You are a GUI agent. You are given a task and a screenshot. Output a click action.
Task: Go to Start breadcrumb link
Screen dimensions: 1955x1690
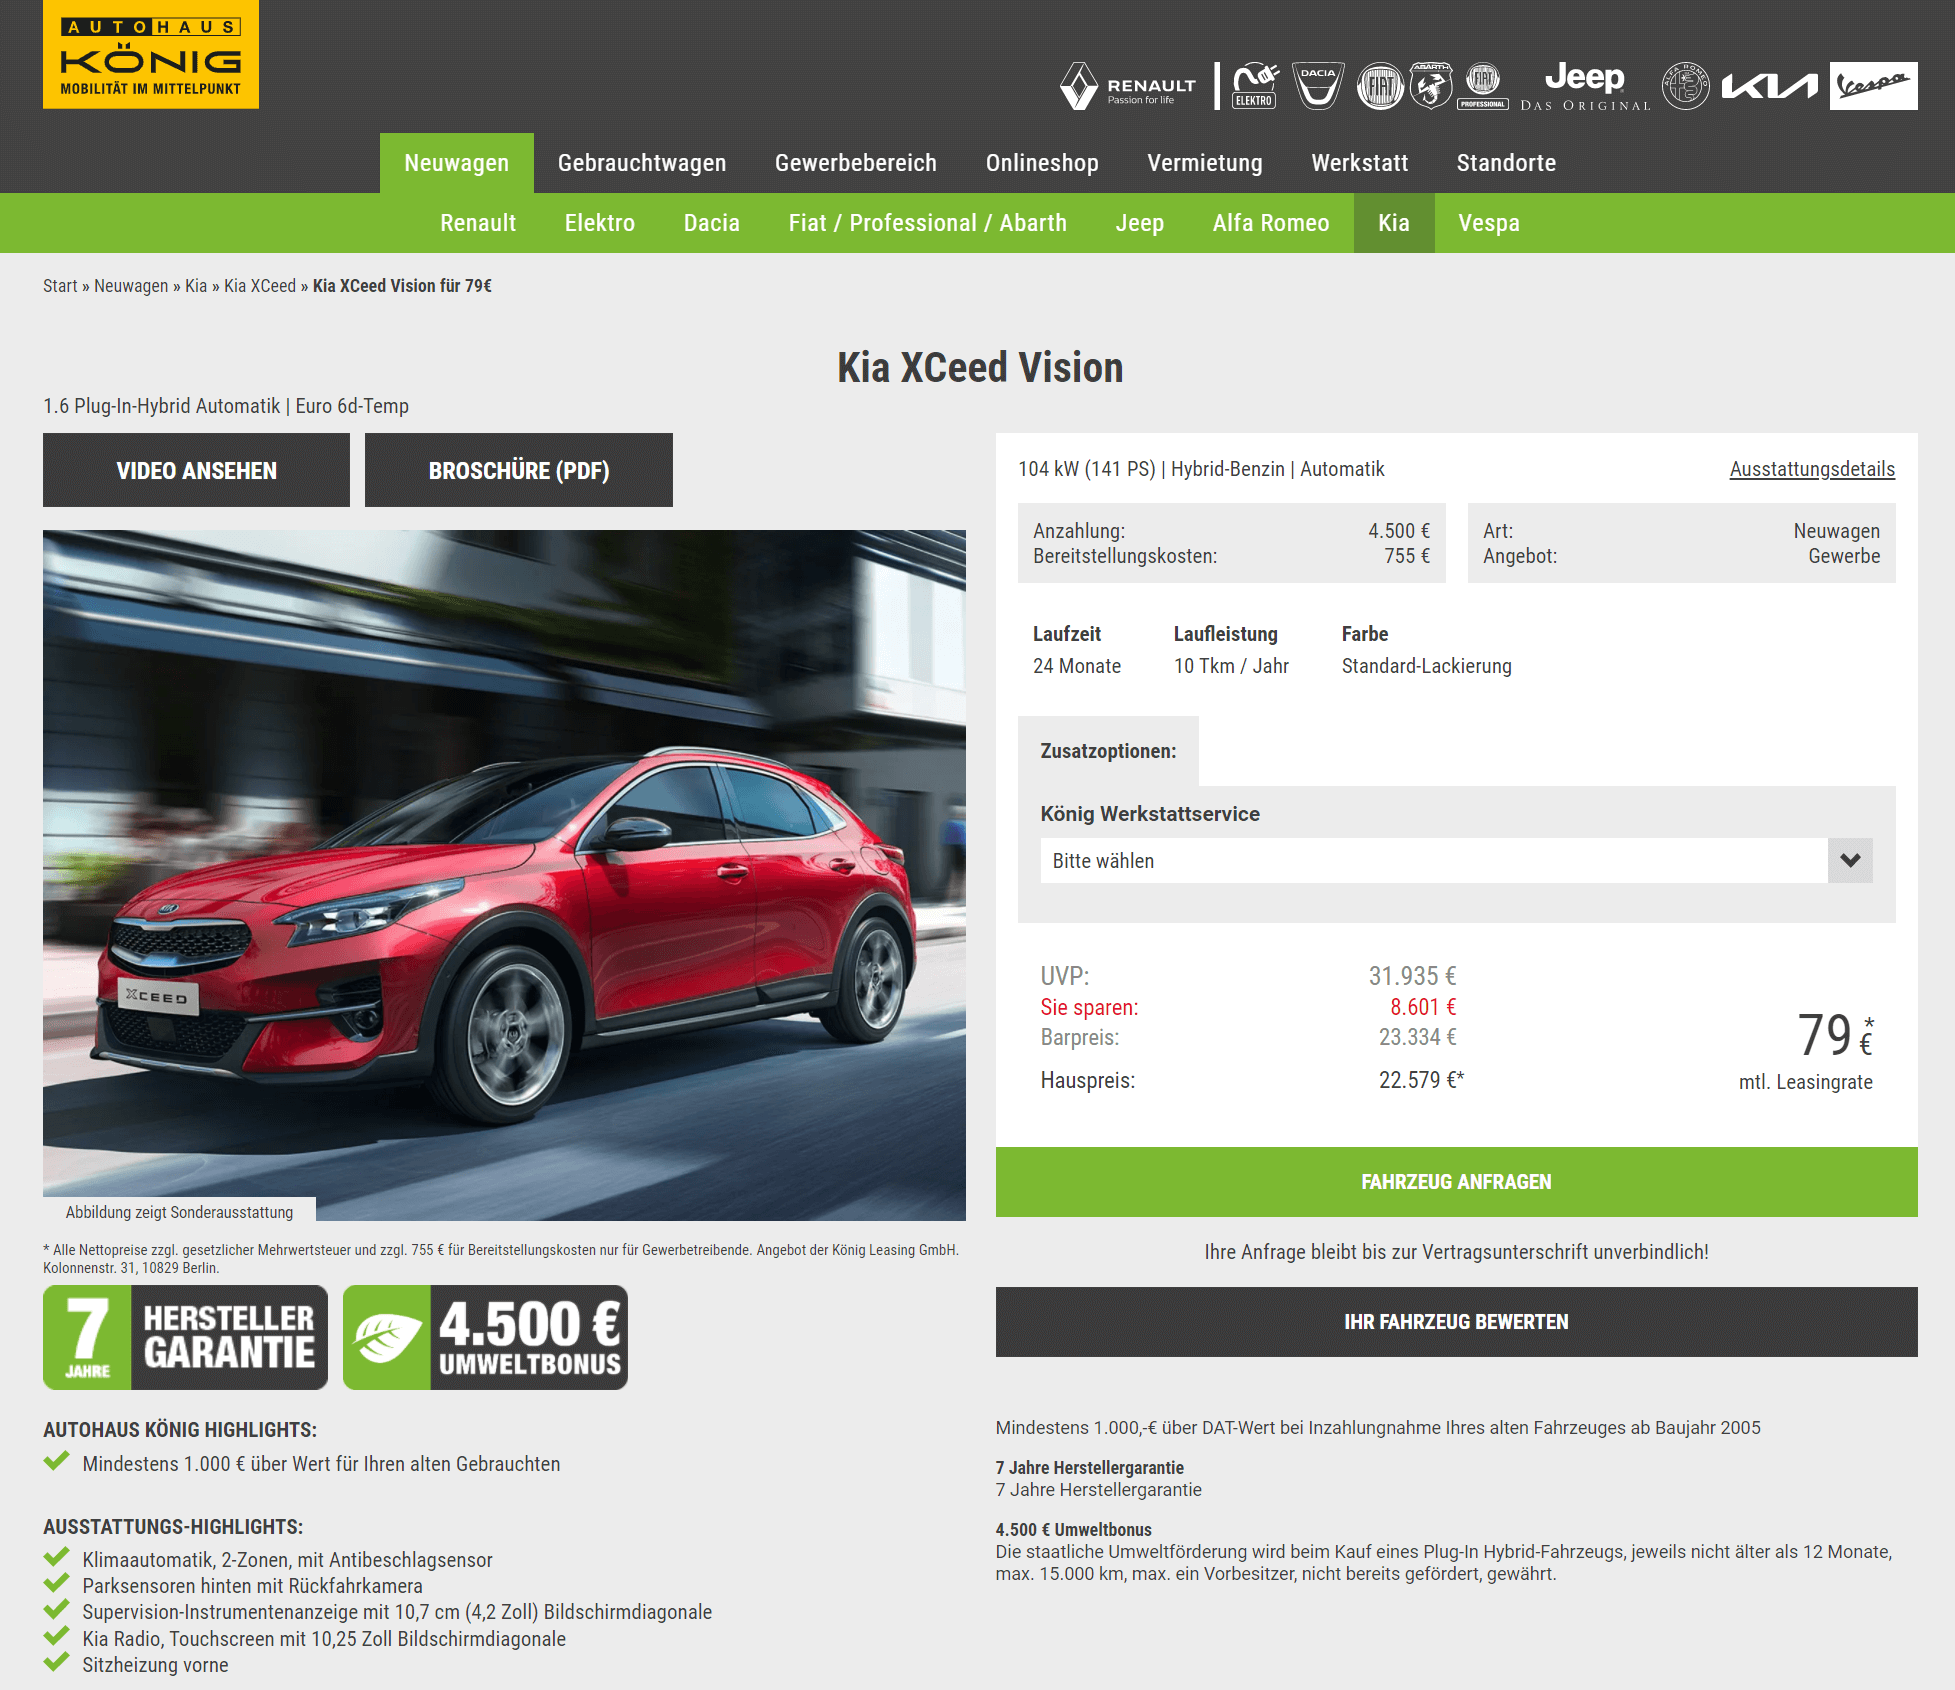tap(60, 286)
